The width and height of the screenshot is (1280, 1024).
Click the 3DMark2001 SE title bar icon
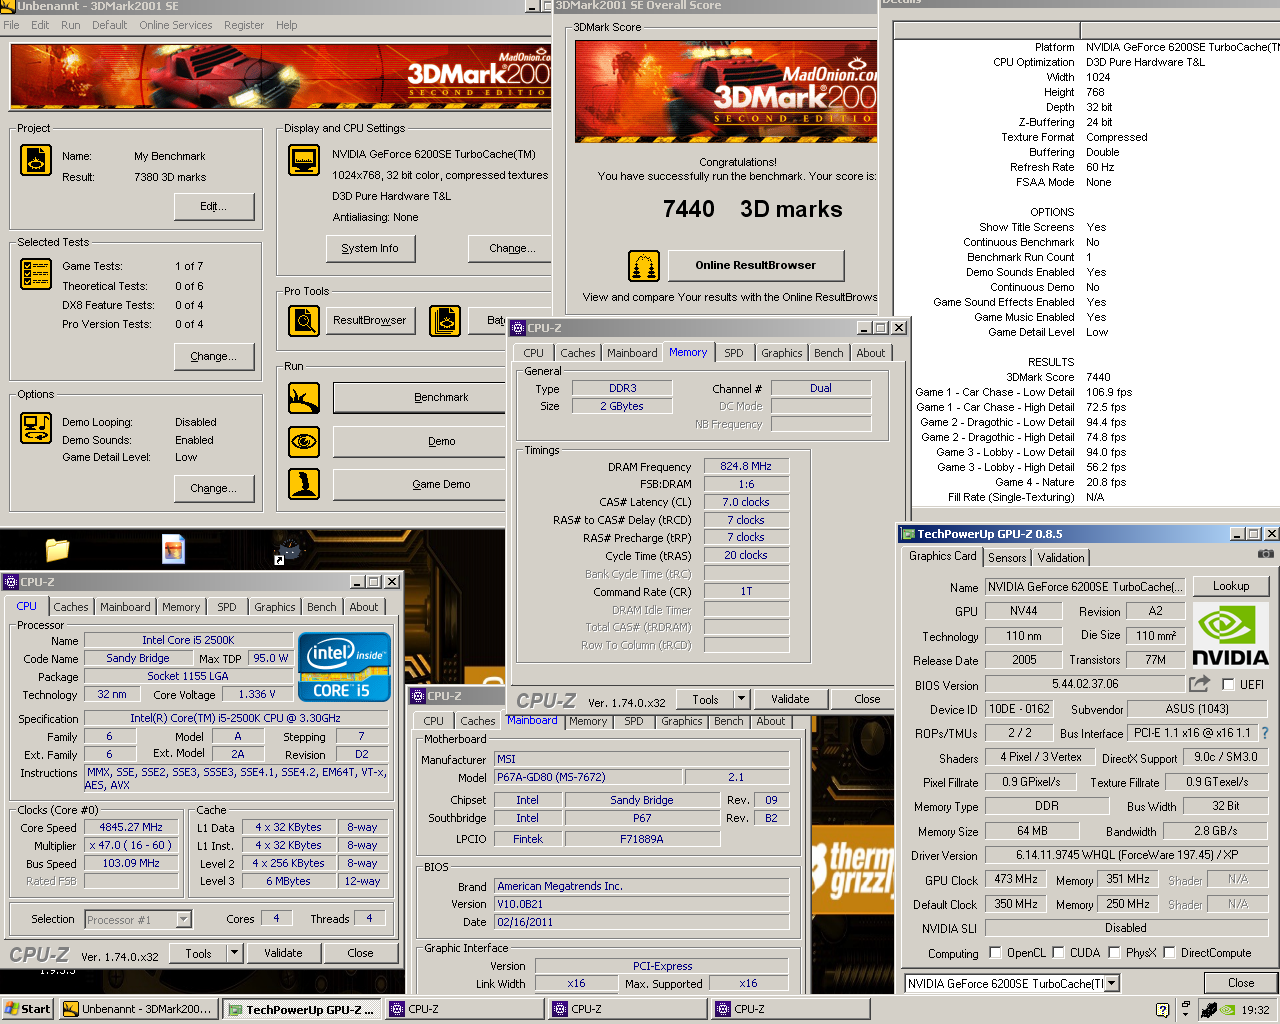[x=8, y=6]
